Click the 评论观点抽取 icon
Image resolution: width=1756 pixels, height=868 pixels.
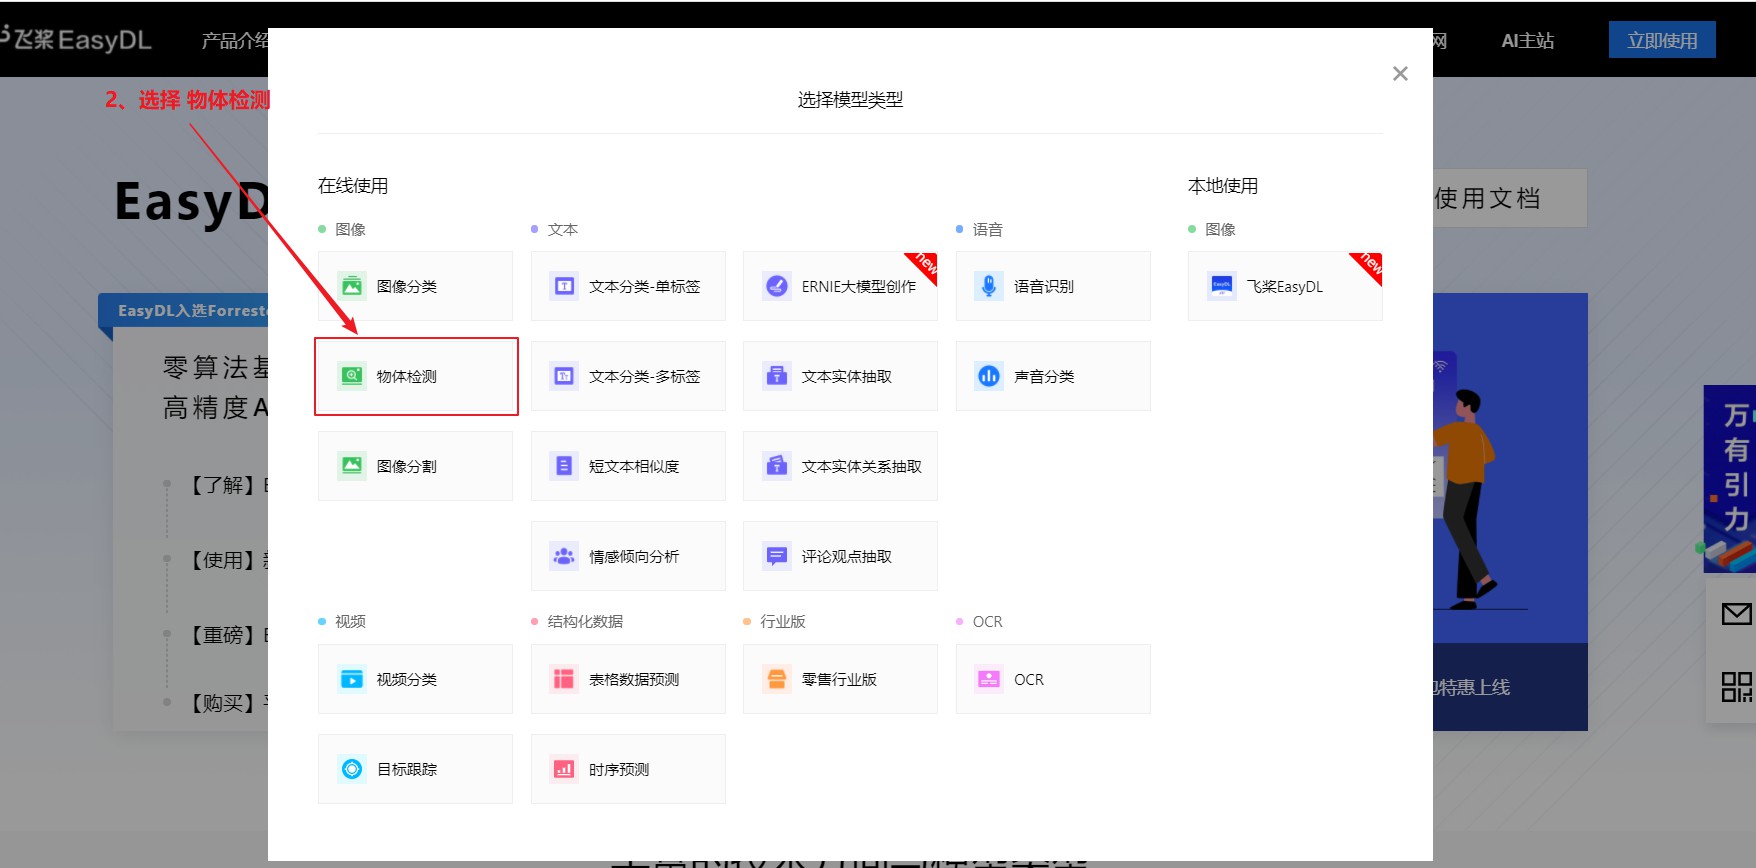[x=776, y=556]
